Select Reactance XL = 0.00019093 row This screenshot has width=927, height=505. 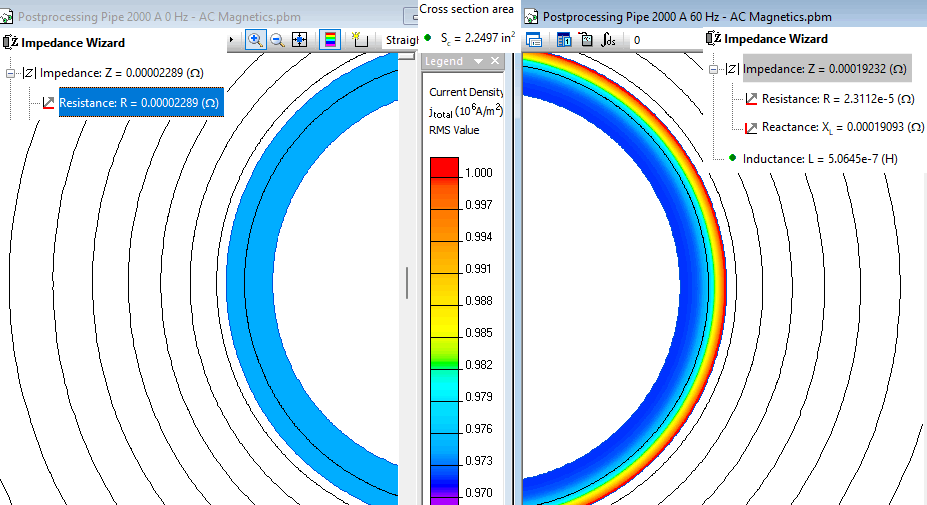pyautogui.click(x=842, y=127)
